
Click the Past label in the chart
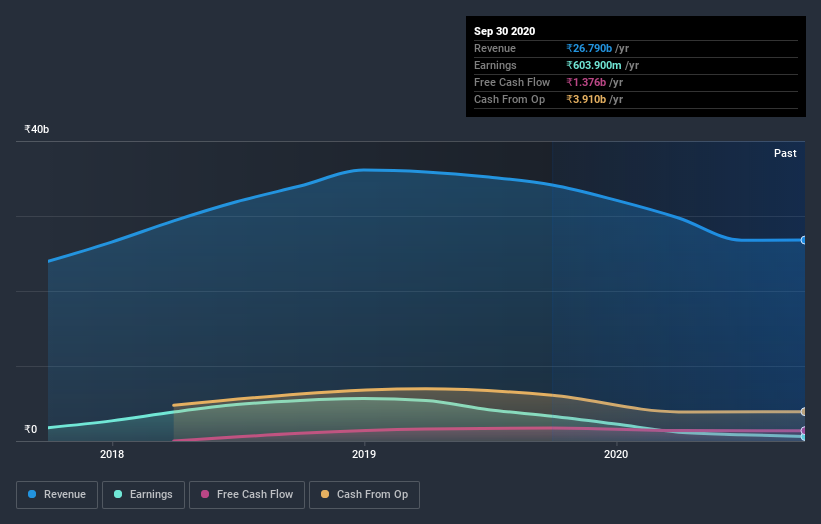[785, 153]
